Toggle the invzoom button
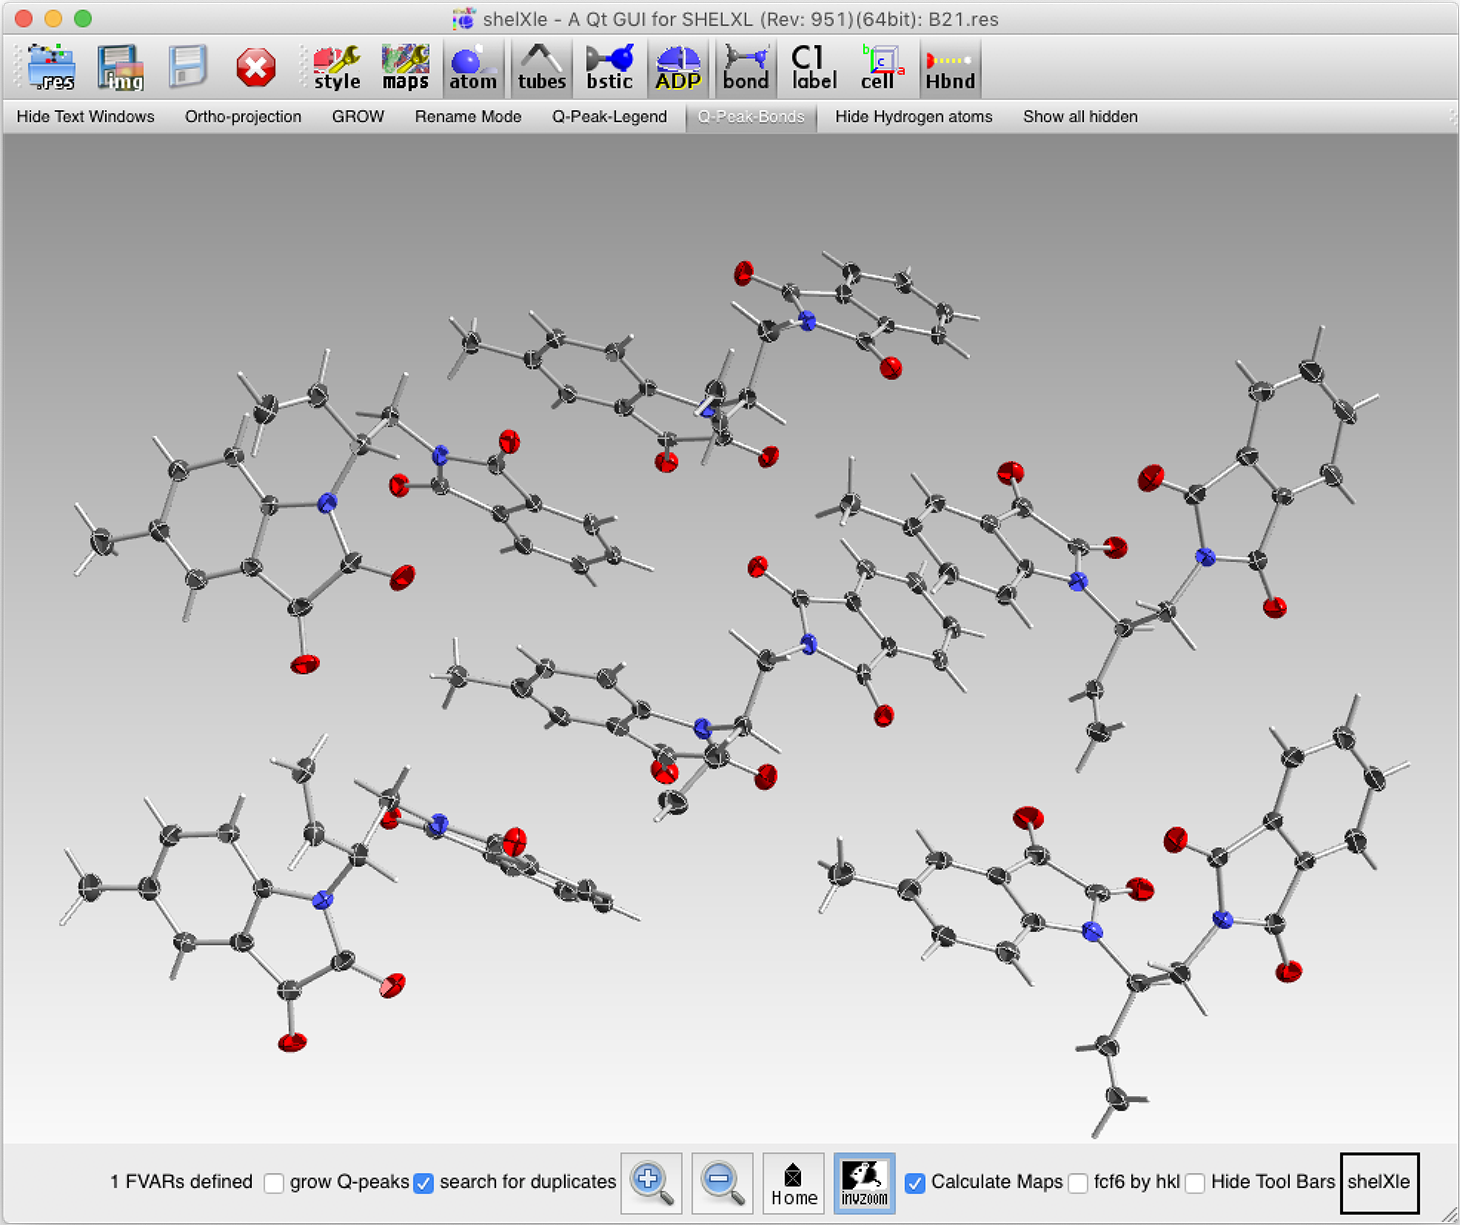Screen dimensions: 1460x1225 pyautogui.click(x=865, y=1183)
